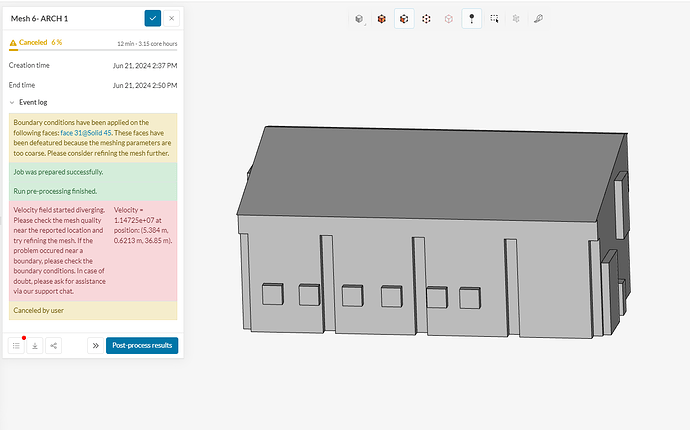The width and height of the screenshot is (690, 430).
Task: Click the 'Canceled by user' log entry
Action: [93, 310]
